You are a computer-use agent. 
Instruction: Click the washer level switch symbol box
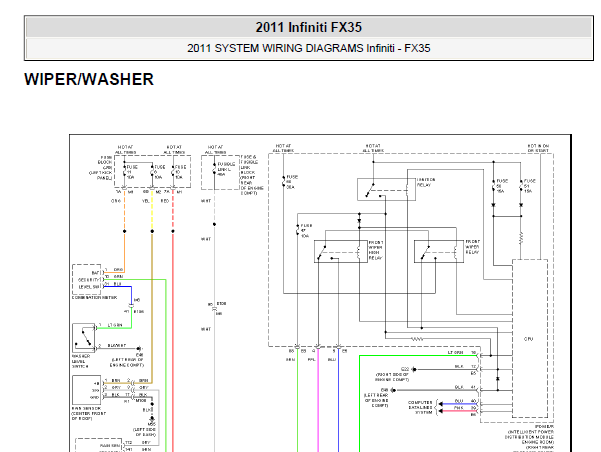pyautogui.click(x=84, y=338)
